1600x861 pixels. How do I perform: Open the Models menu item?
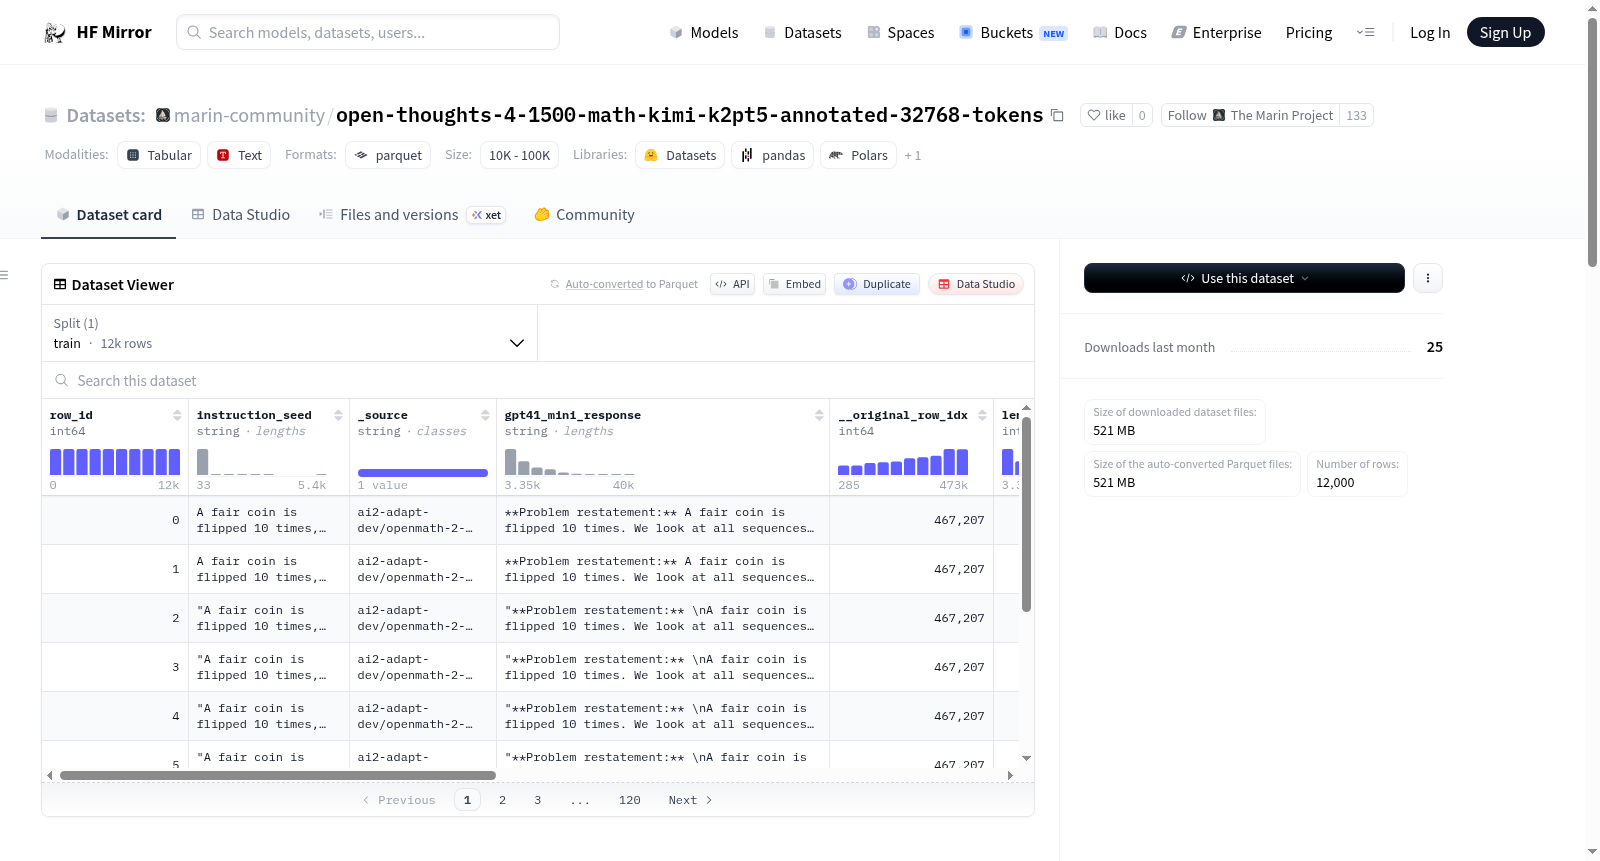pyautogui.click(x=704, y=33)
